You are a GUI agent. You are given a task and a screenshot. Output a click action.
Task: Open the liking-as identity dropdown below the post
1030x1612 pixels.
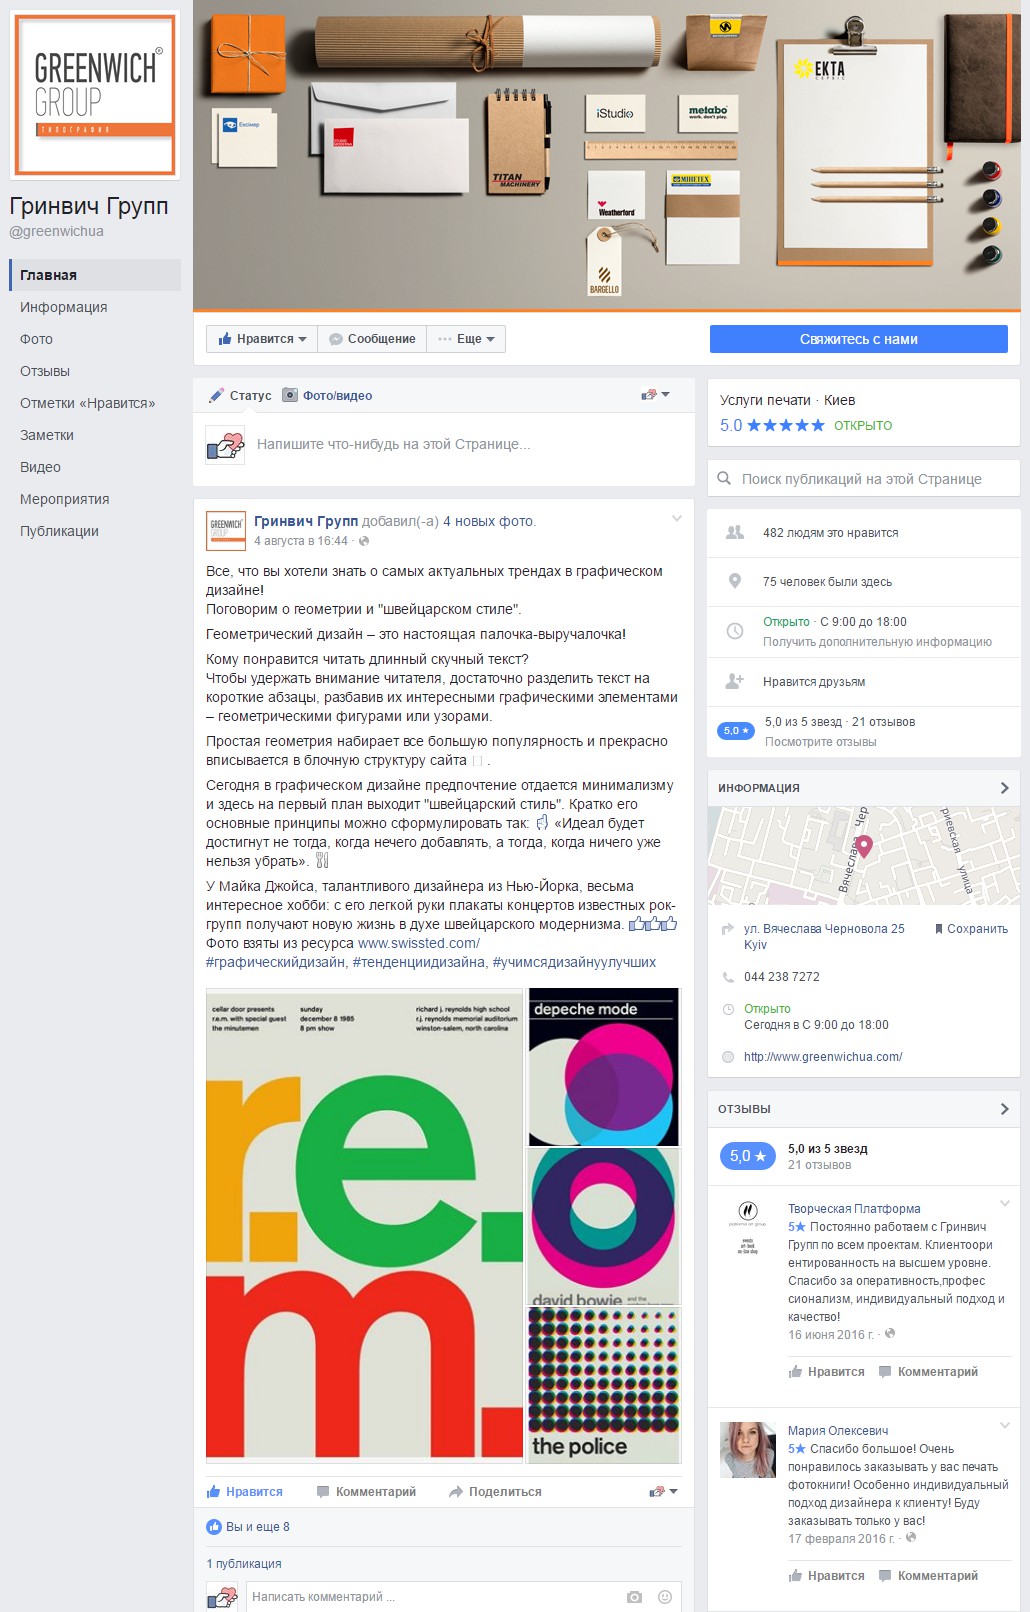663,1491
